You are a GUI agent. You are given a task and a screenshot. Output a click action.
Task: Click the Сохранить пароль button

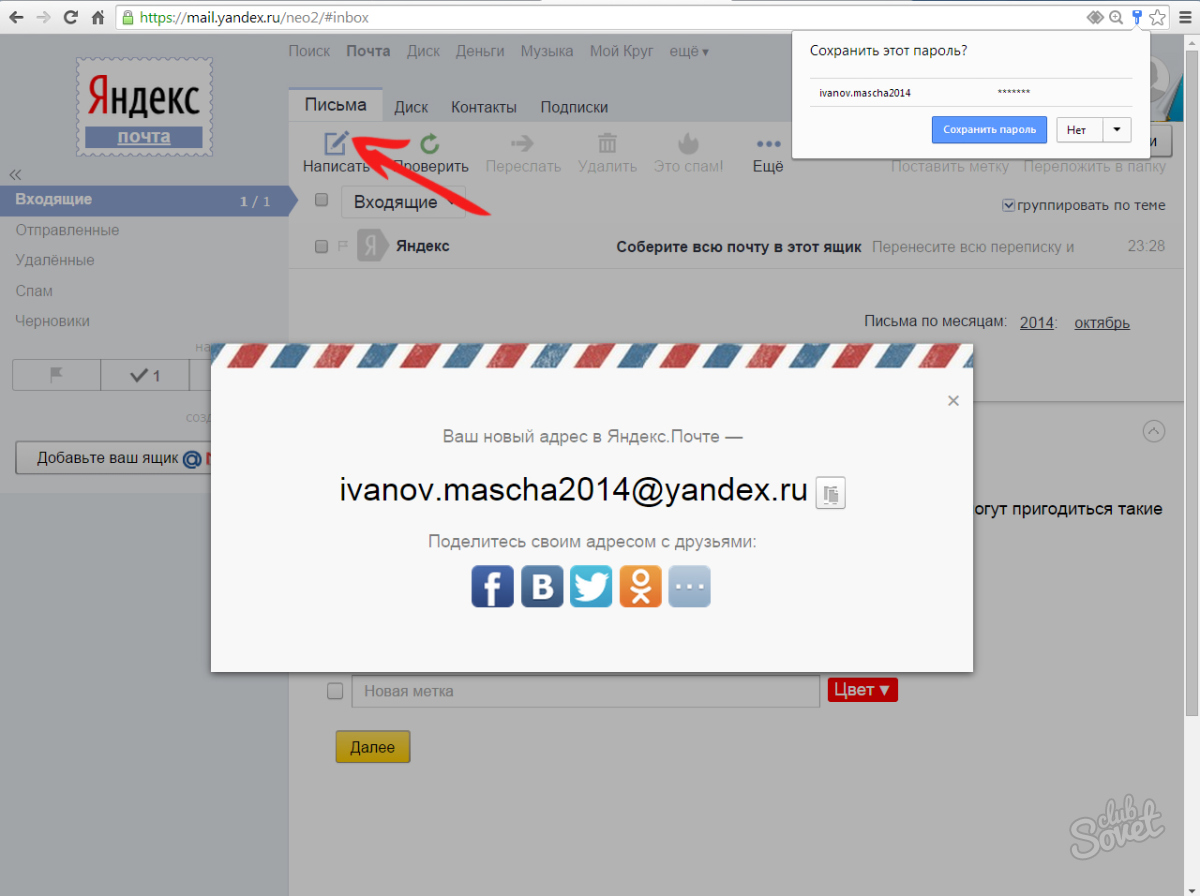990,129
